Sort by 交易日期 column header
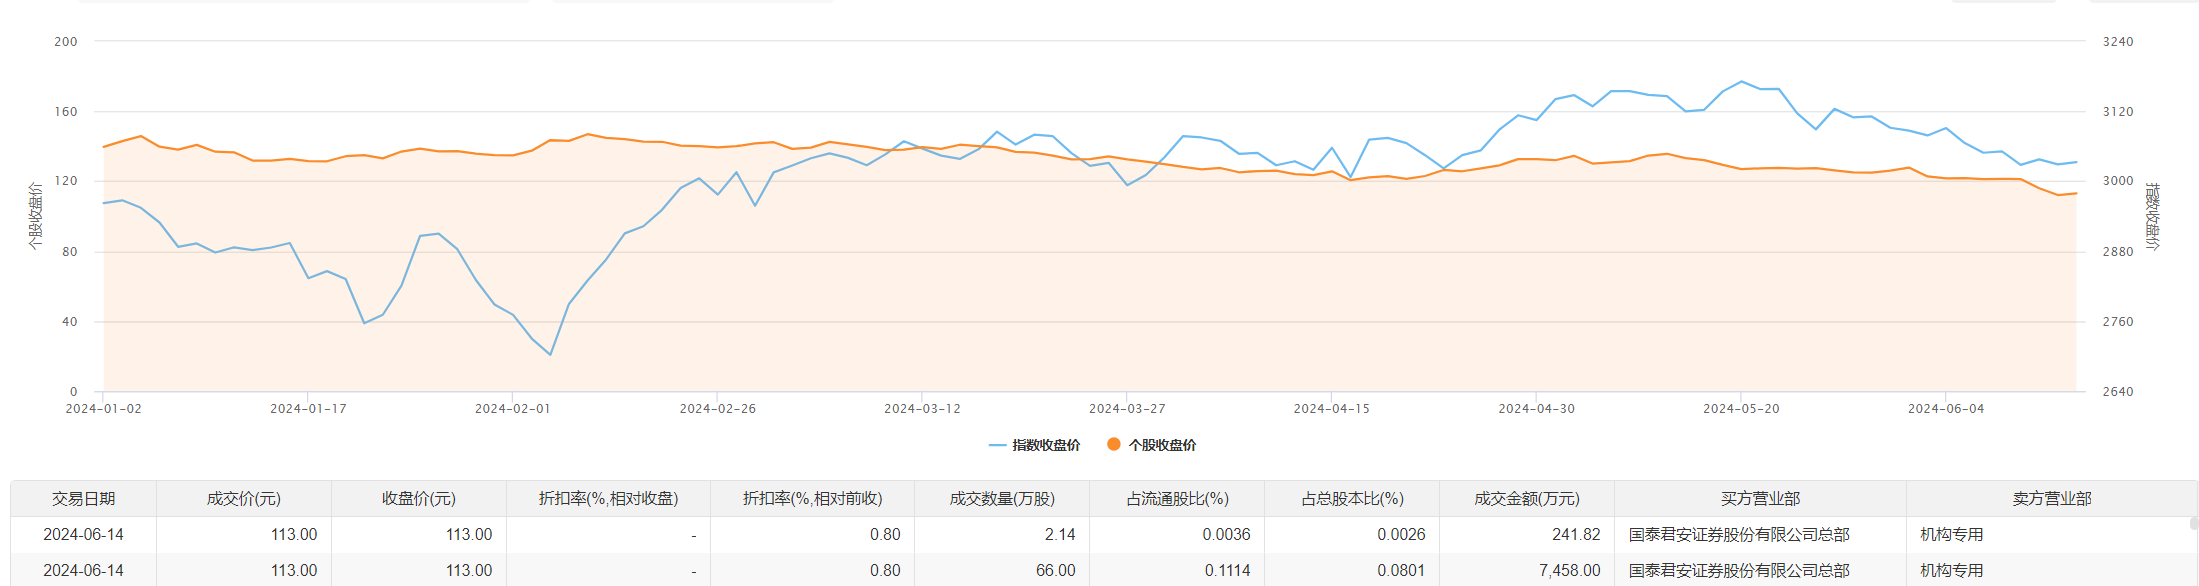The width and height of the screenshot is (2199, 586). [x=84, y=499]
